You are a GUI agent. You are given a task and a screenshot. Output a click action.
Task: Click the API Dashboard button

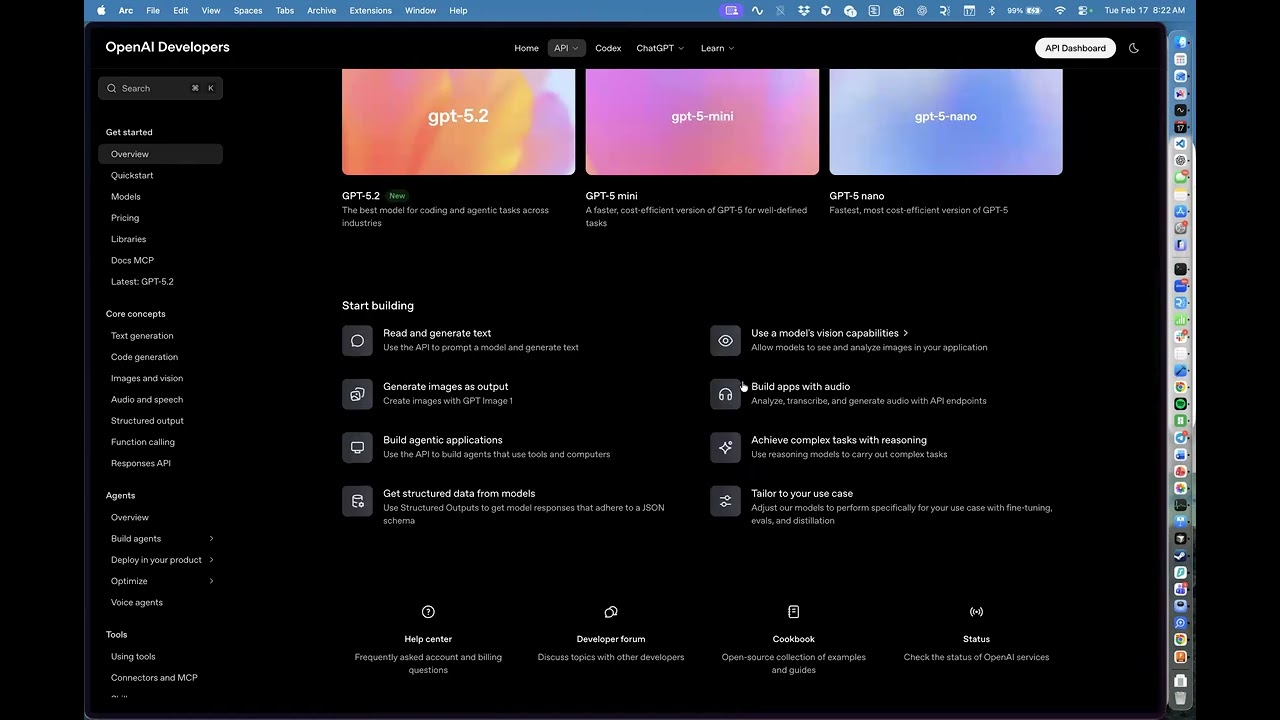(x=1075, y=48)
